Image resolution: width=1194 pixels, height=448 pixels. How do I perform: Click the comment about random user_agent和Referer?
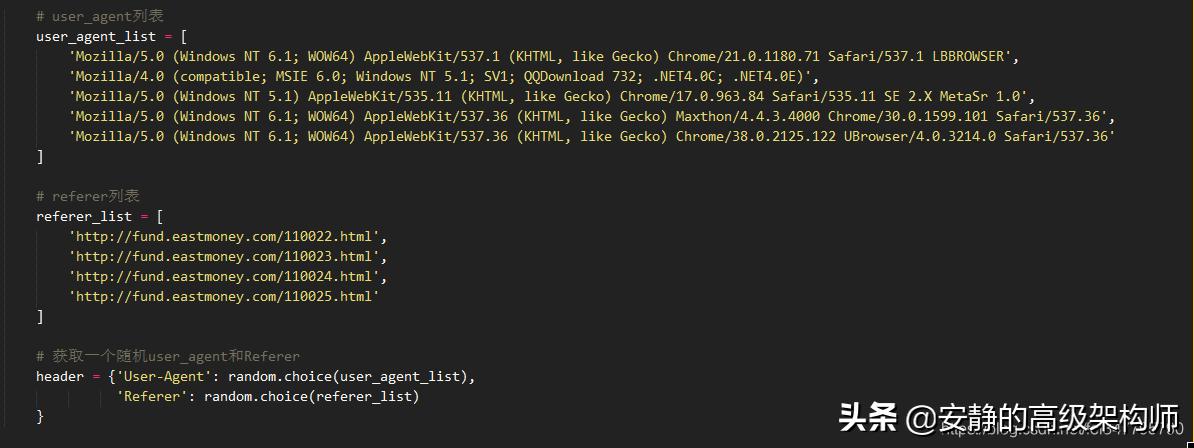[x=168, y=356]
